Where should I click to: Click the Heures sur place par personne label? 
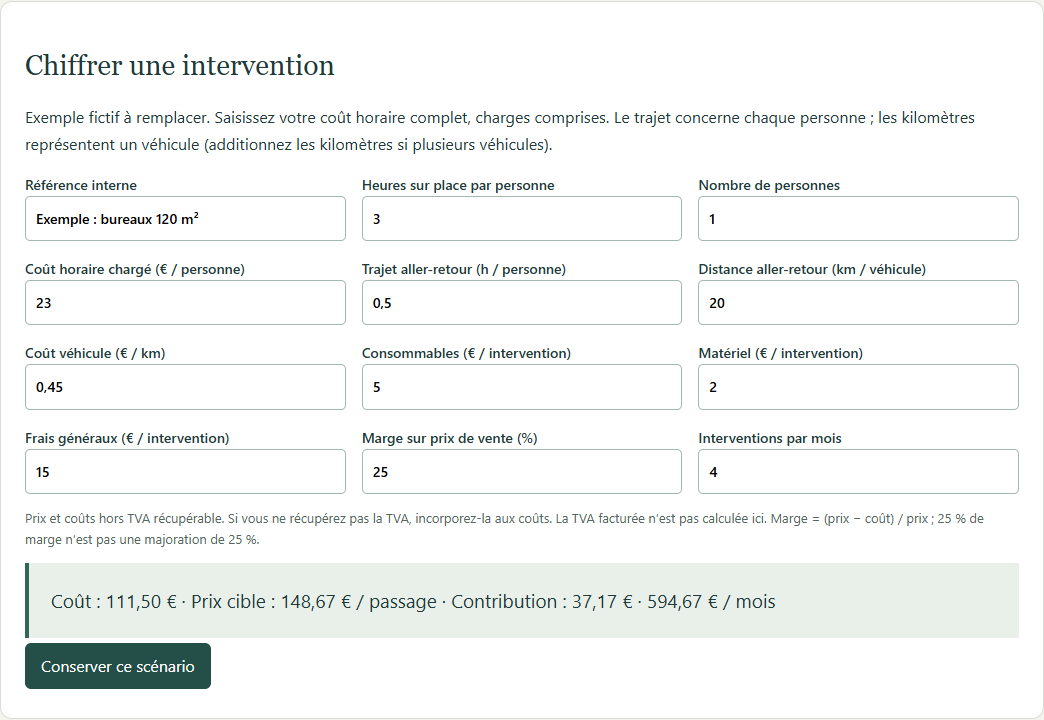point(458,185)
